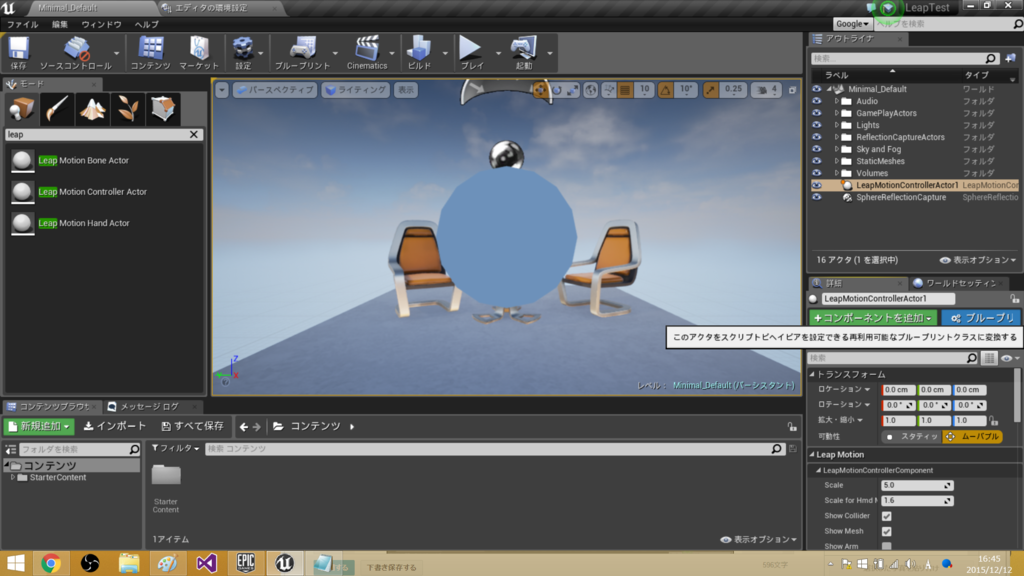Open the Google search engine dropdown
Image resolution: width=1024 pixels, height=576 pixels.
[852, 24]
